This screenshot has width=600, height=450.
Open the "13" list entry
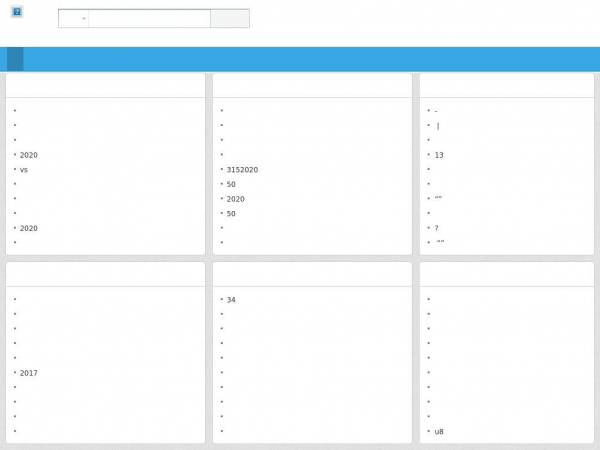[x=439, y=155]
